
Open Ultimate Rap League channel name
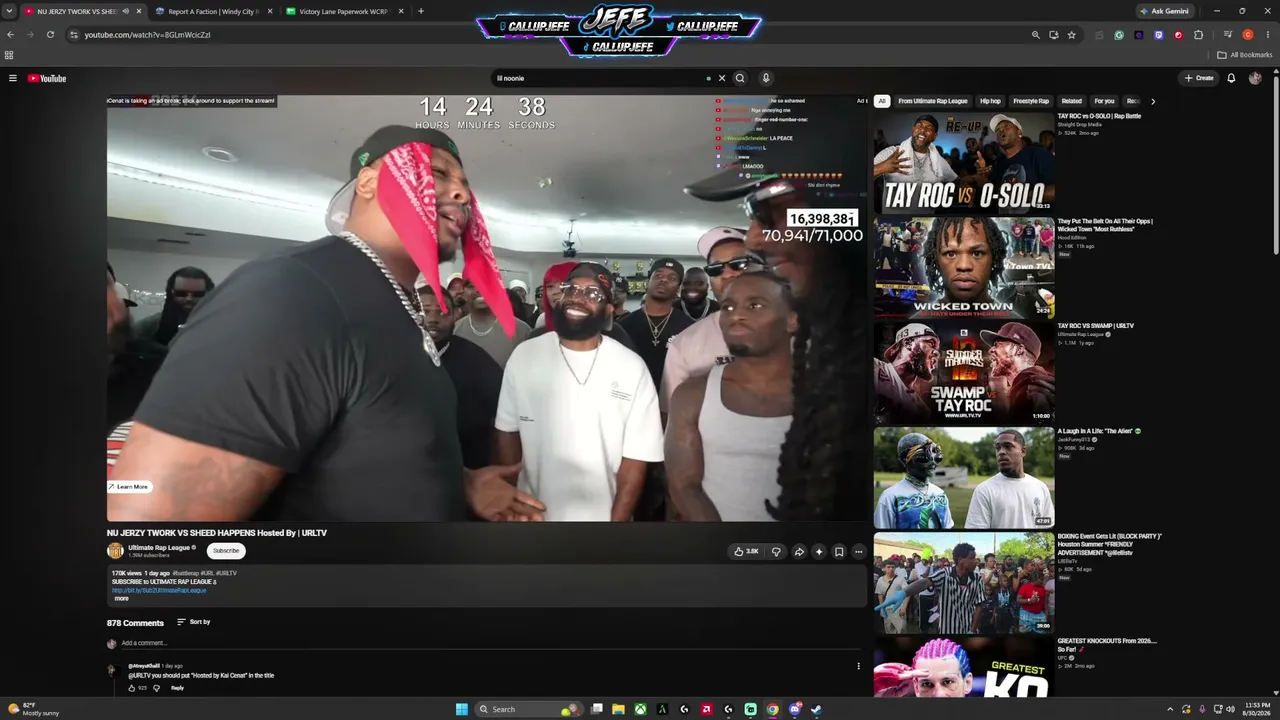coord(159,548)
